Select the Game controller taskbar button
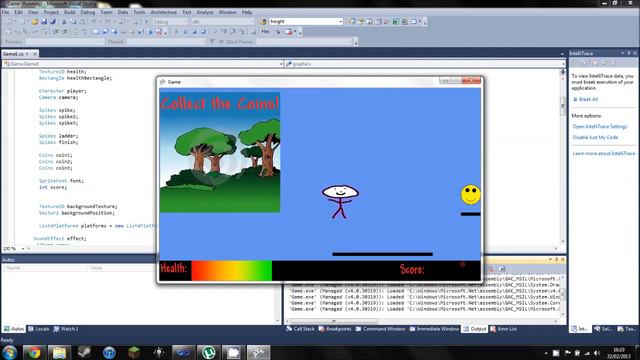The width and height of the screenshot is (640, 360). tap(258, 352)
